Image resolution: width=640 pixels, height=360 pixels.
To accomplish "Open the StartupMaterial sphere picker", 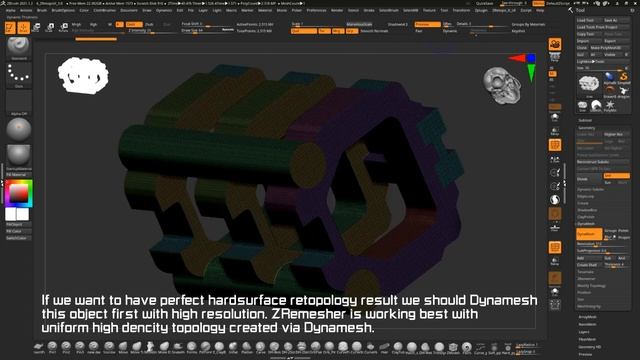I will coord(18,156).
